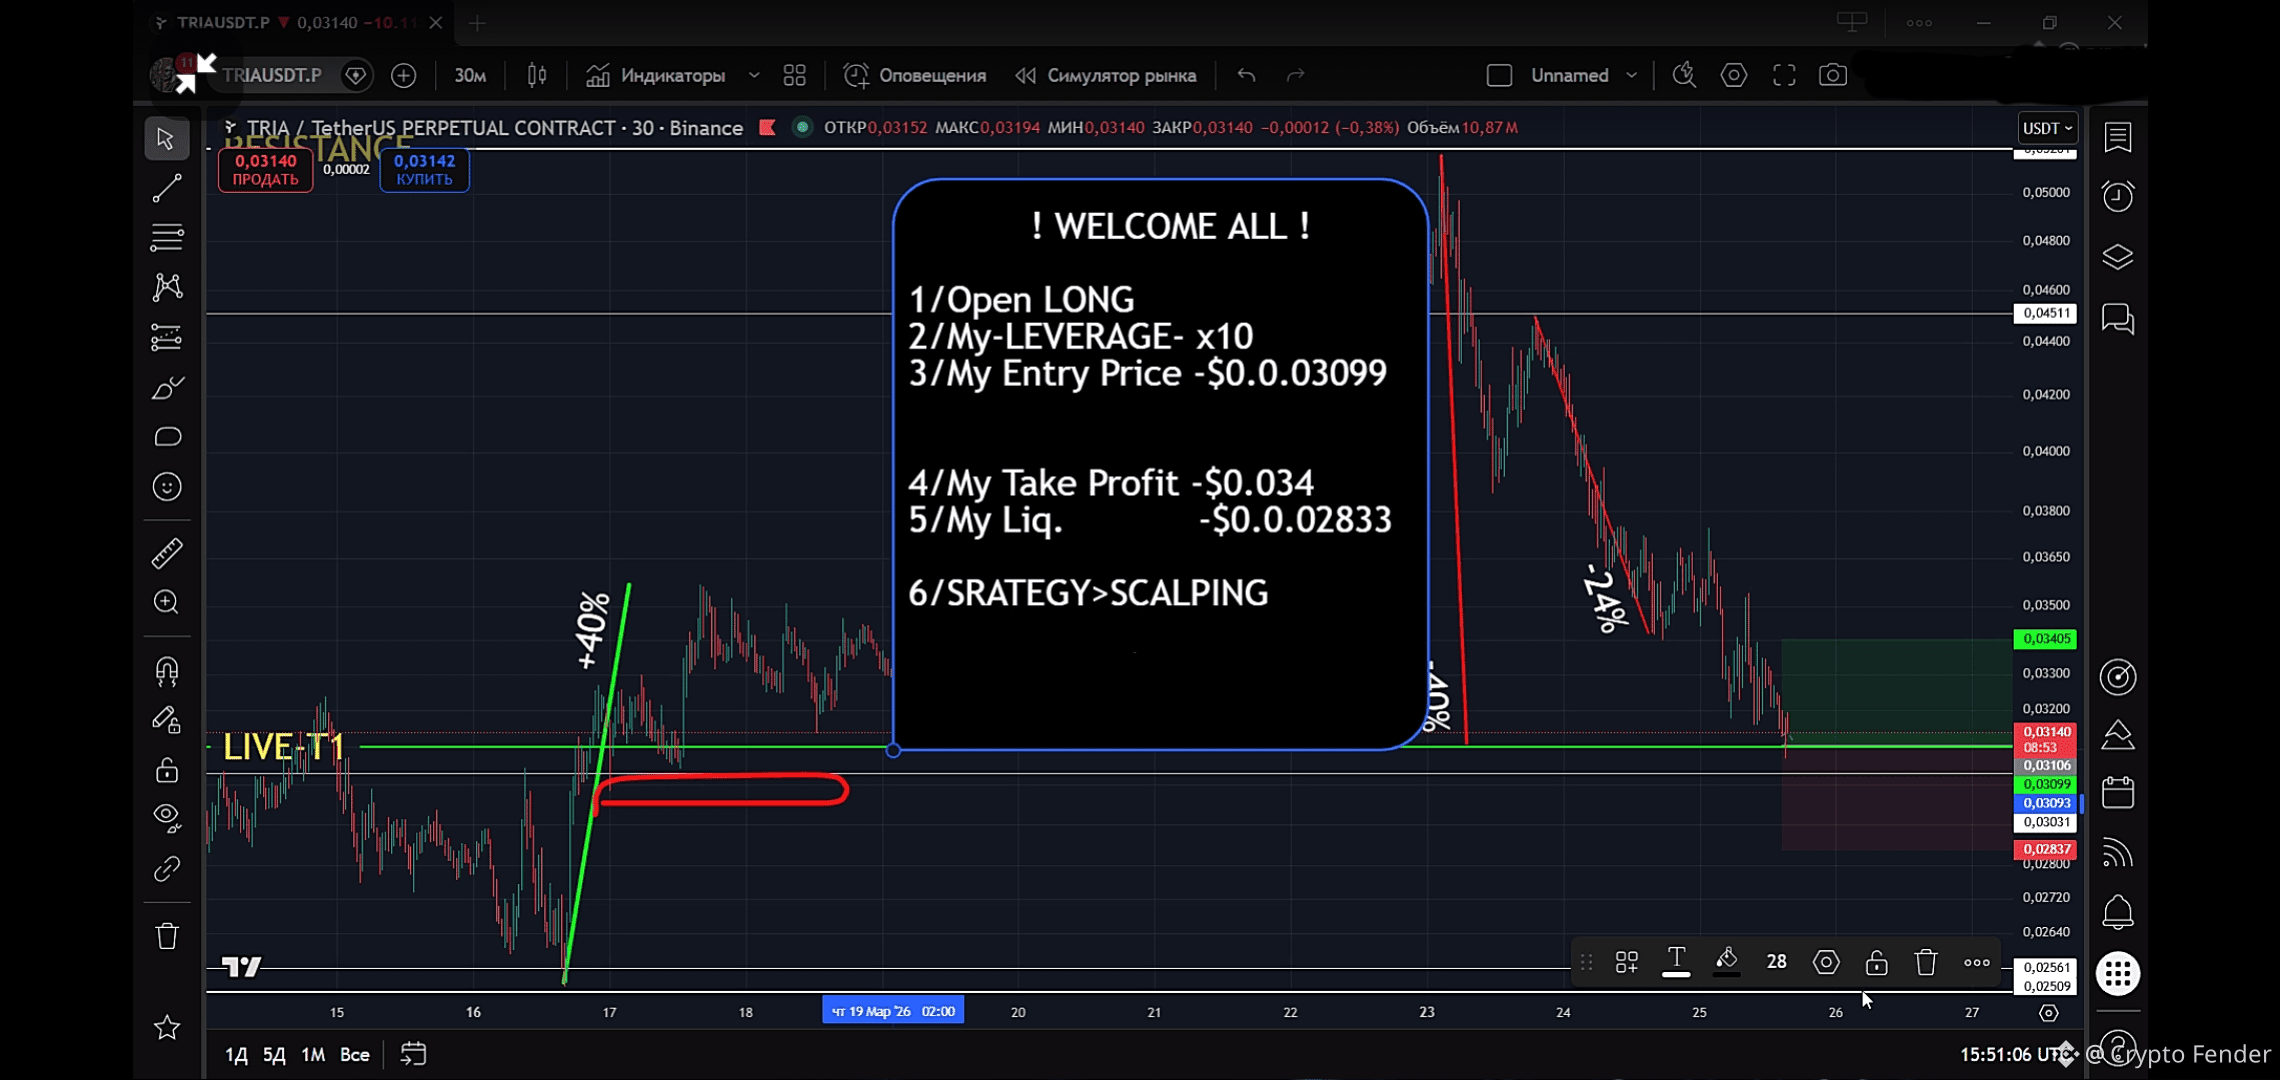Screen dimensions: 2280x1080
Task: Open the Fibonacci retracement tools
Action: [x=166, y=238]
